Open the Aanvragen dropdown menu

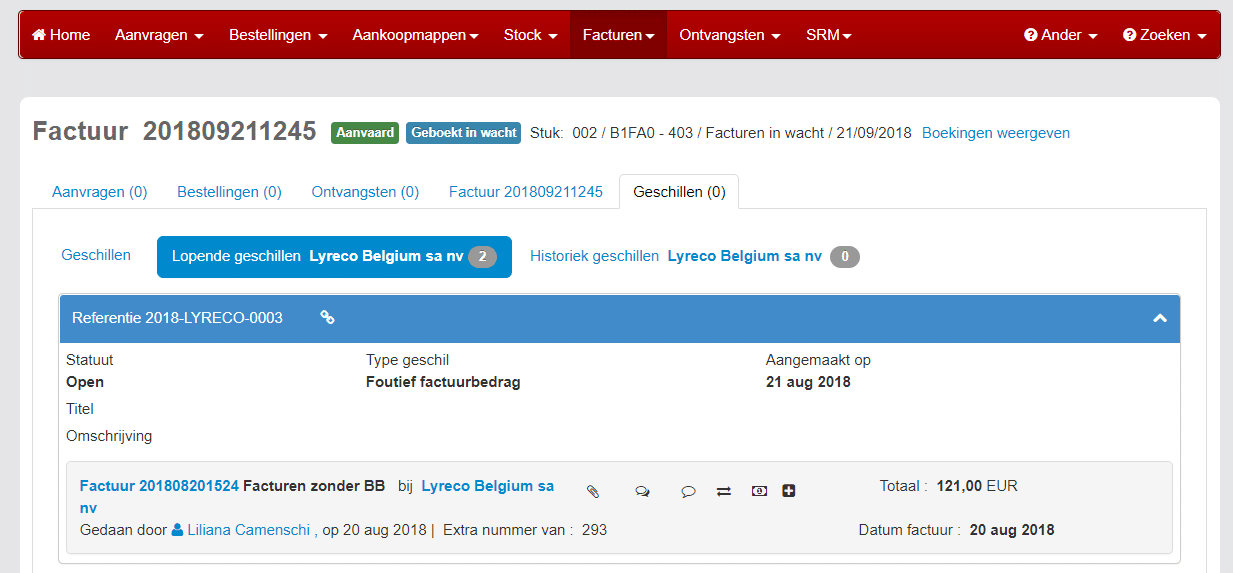pos(159,35)
